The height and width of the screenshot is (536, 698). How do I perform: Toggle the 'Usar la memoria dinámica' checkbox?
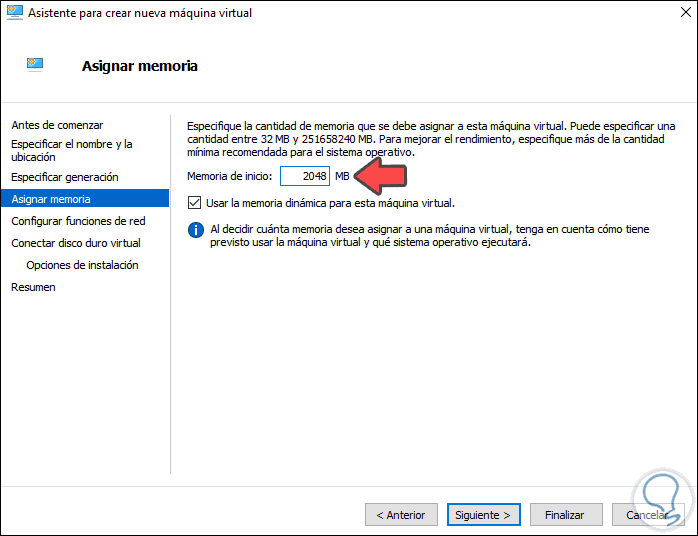(x=195, y=202)
